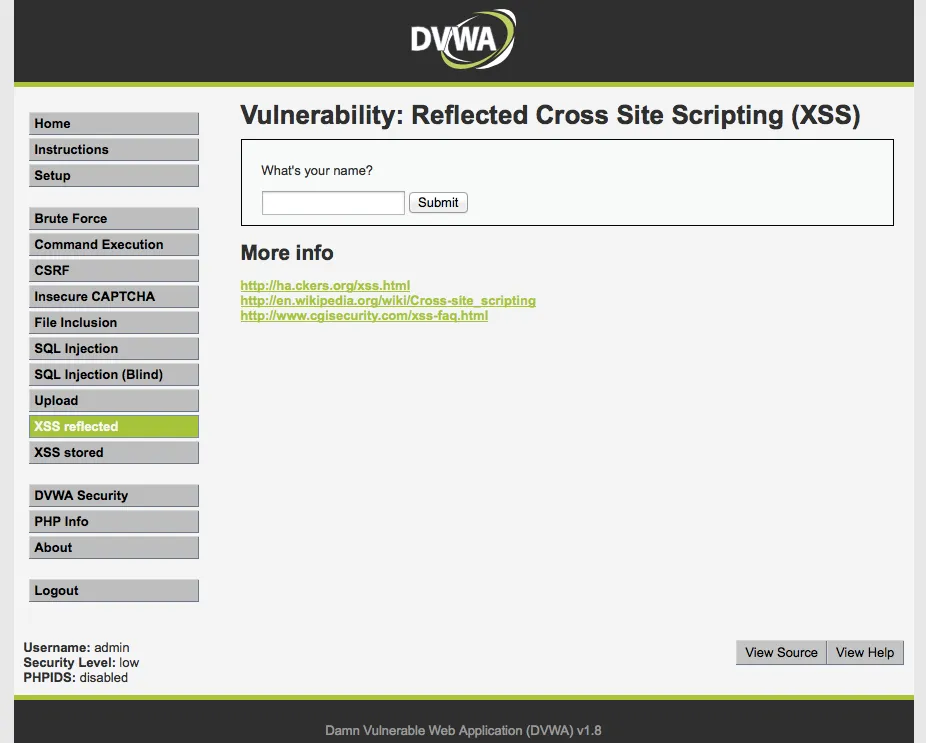Click the Logout button
Image resolution: width=926 pixels, height=743 pixels.
113,590
